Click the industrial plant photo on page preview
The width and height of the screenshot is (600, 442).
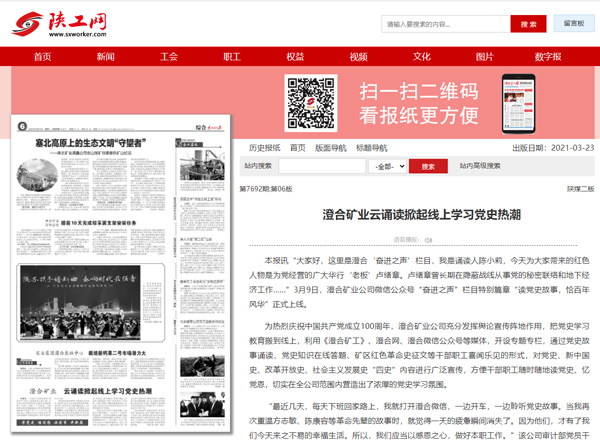202,165
